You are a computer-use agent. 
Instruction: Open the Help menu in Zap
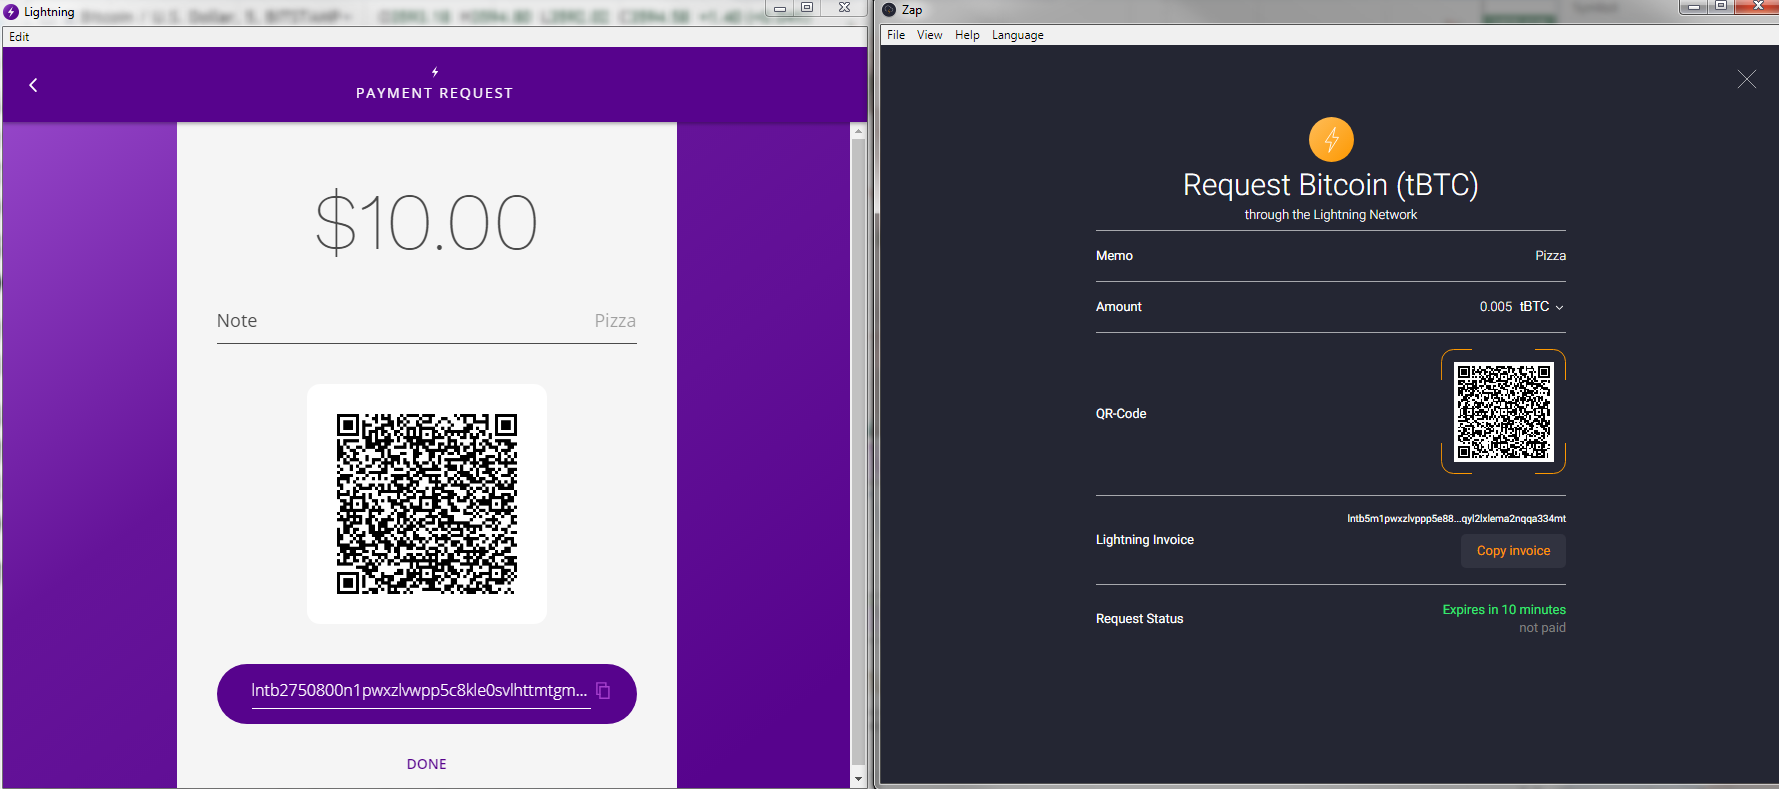(967, 35)
